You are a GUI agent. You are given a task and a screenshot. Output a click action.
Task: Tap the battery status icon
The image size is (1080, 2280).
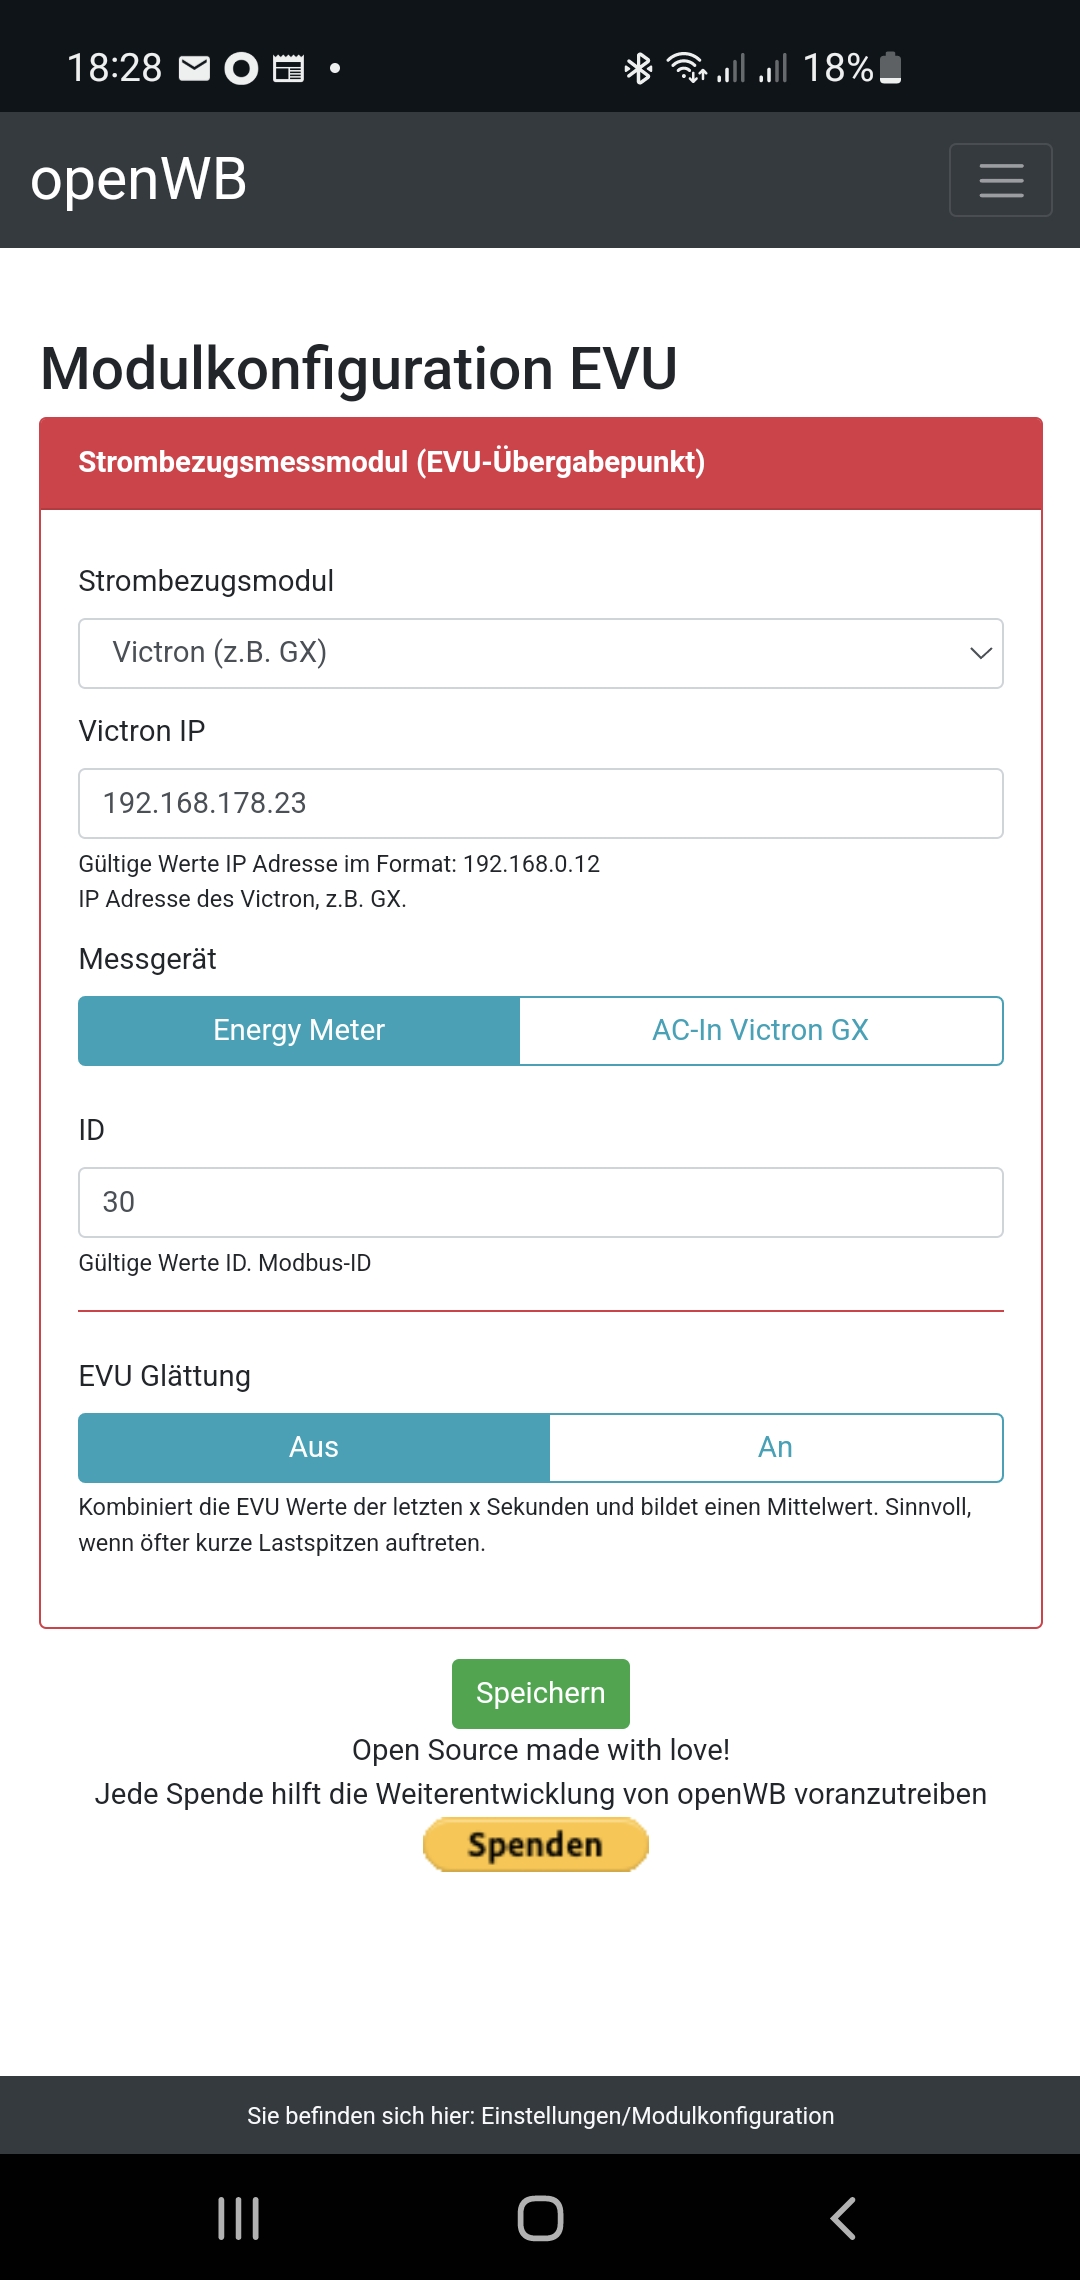(891, 68)
